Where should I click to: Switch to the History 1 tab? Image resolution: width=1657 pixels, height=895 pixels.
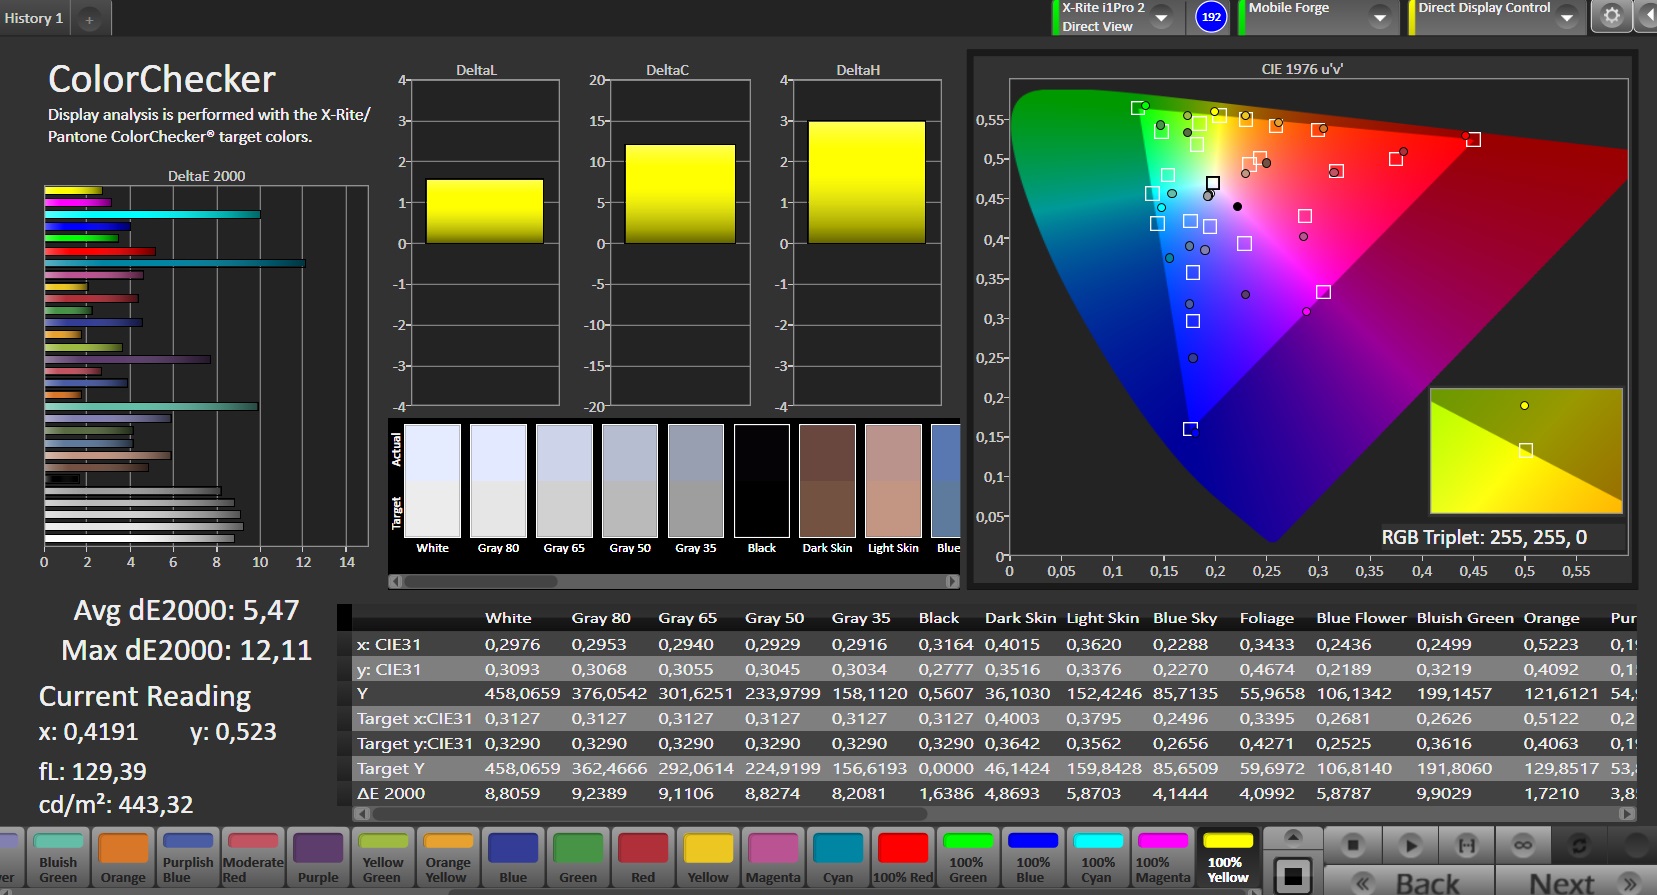pos(34,18)
